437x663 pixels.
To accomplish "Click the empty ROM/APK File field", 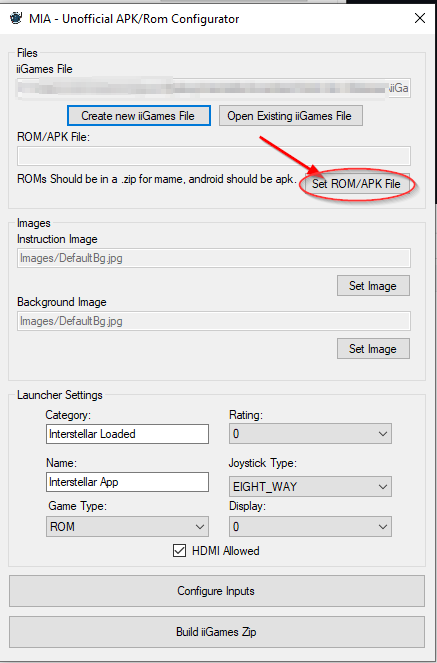I will pyautogui.click(x=213, y=156).
